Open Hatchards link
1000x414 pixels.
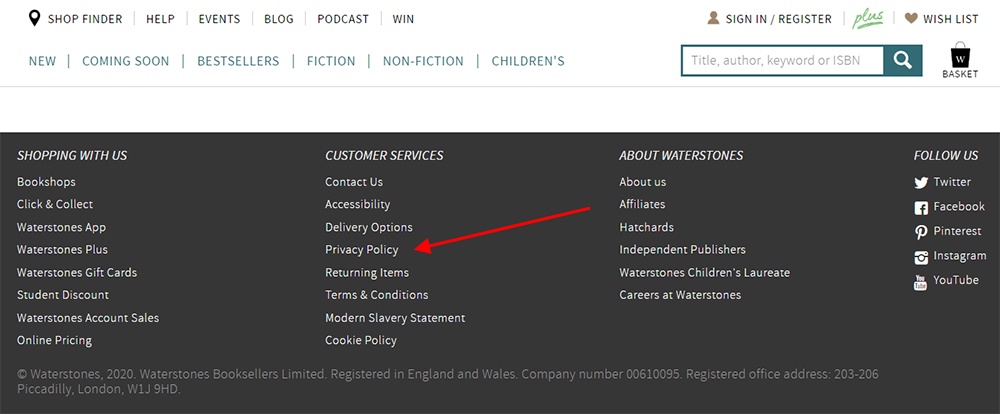(647, 227)
